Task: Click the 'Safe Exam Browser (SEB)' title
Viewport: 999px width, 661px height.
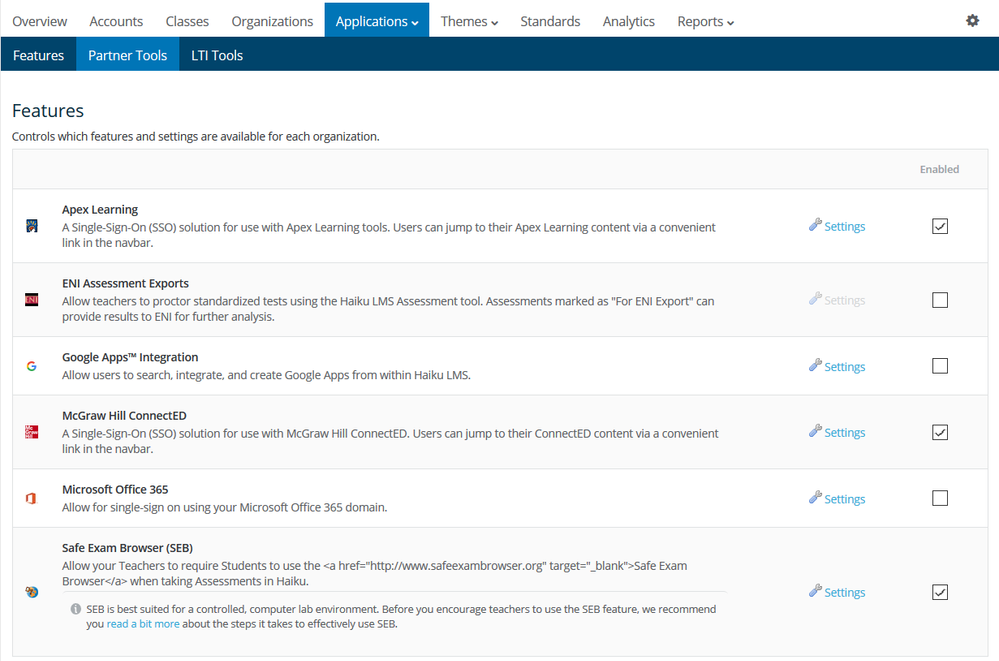Action: click(127, 548)
